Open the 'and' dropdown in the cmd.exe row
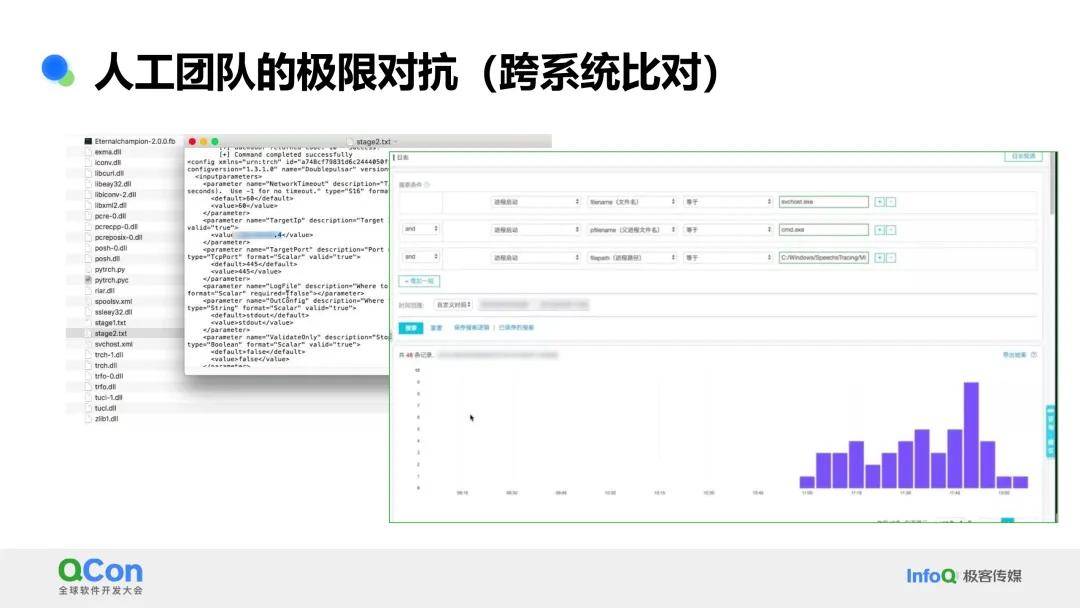The height and width of the screenshot is (608, 1080). click(x=421, y=229)
